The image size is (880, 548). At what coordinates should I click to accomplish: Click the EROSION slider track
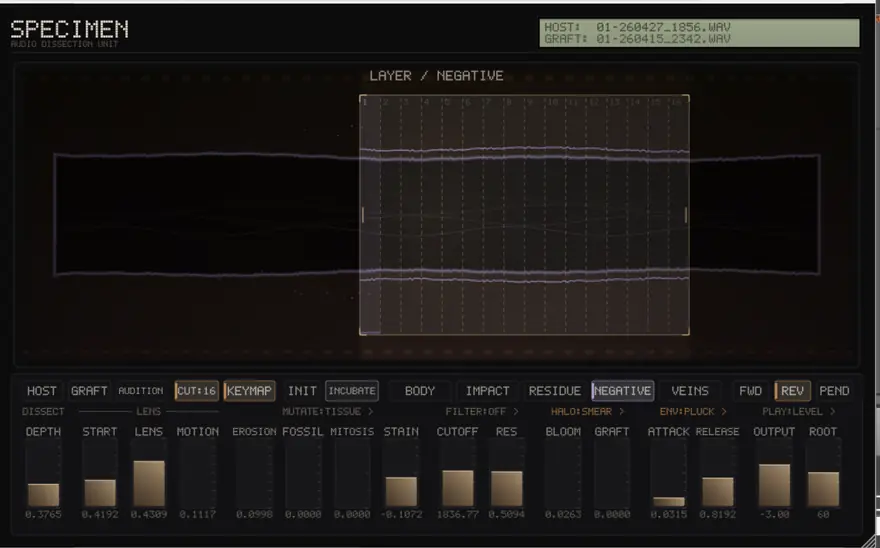tap(254, 474)
